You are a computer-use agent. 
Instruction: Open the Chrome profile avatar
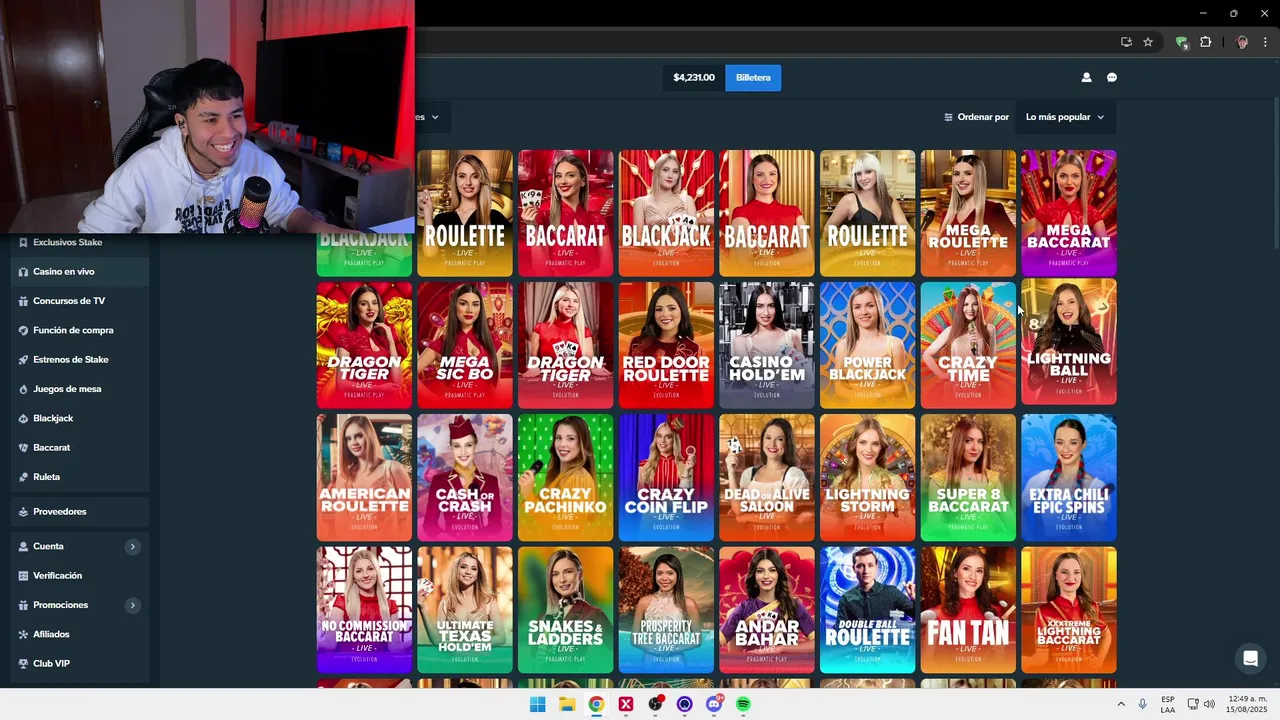[x=1242, y=42]
